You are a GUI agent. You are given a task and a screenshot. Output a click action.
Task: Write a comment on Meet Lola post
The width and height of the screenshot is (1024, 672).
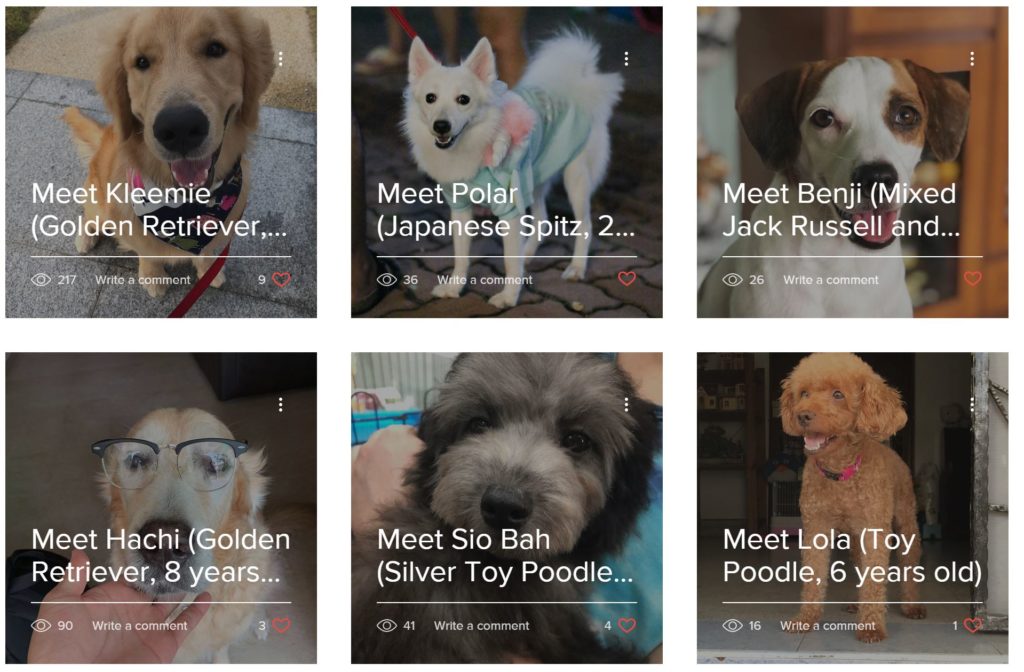[827, 625]
